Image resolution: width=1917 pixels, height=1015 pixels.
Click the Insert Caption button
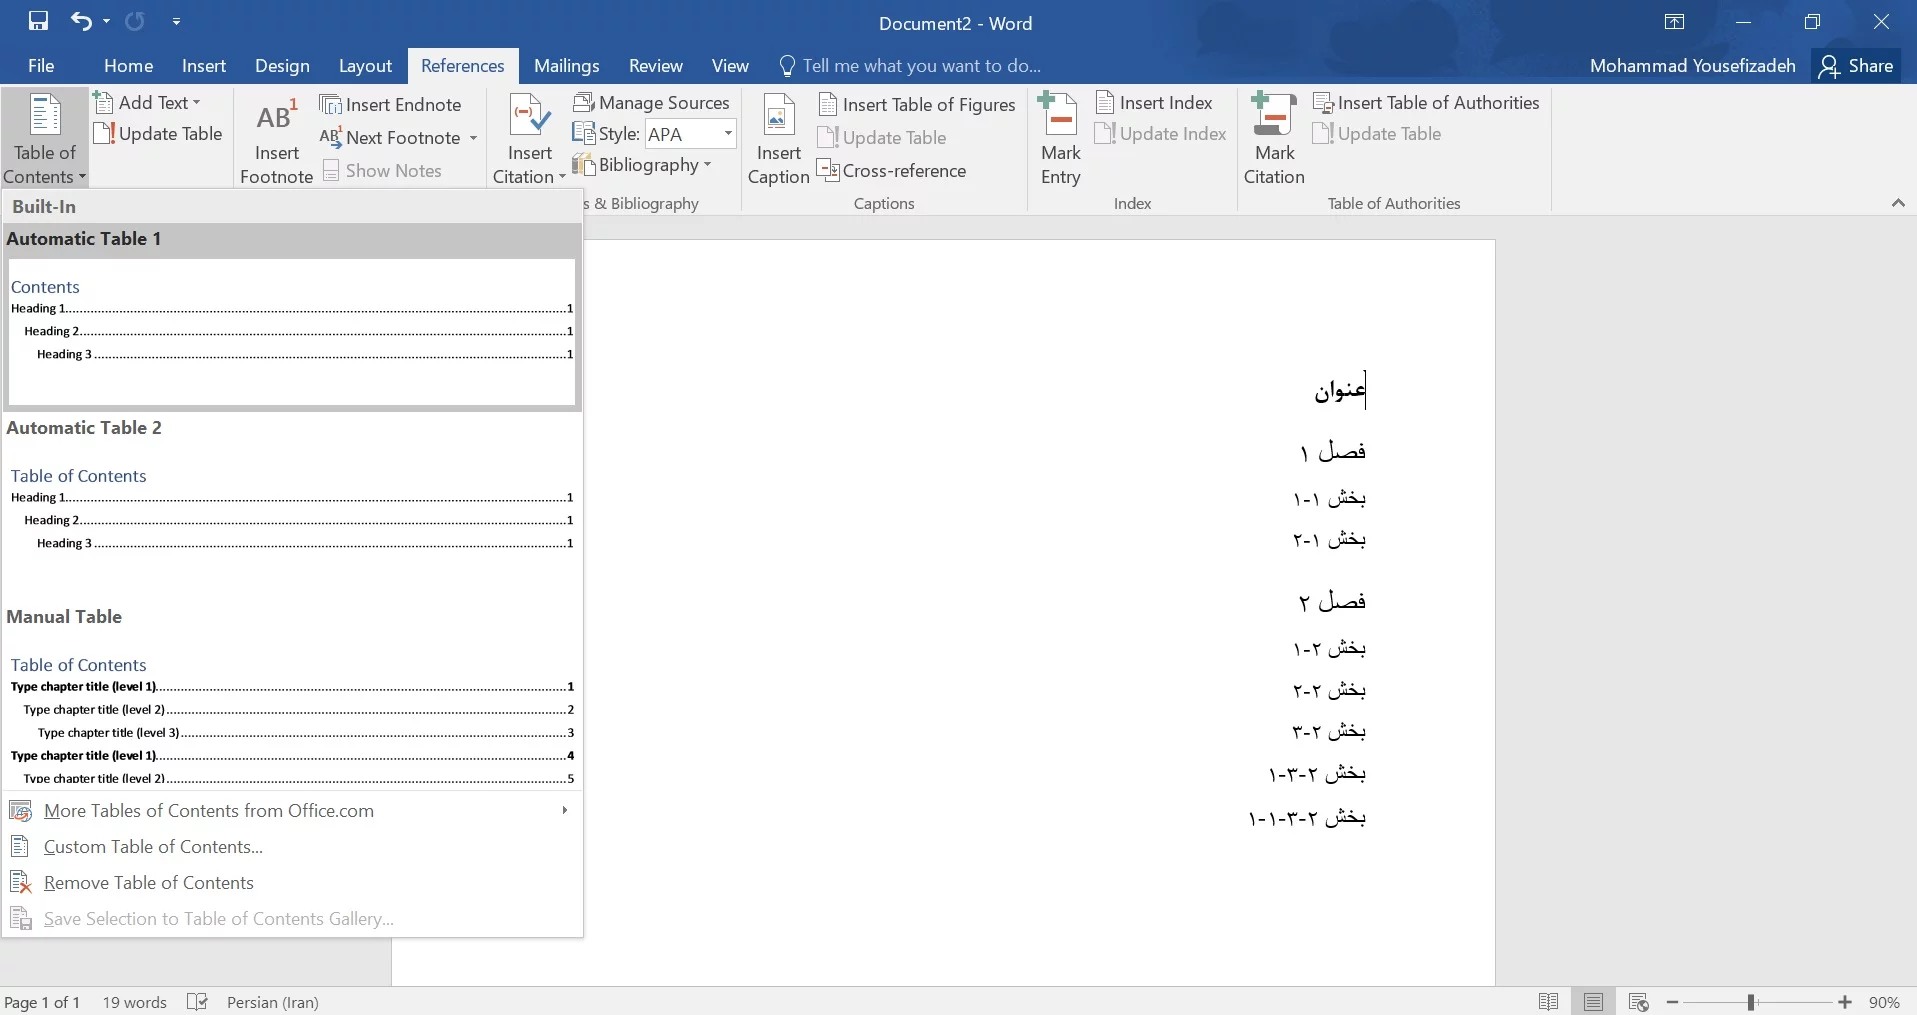pyautogui.click(x=778, y=140)
